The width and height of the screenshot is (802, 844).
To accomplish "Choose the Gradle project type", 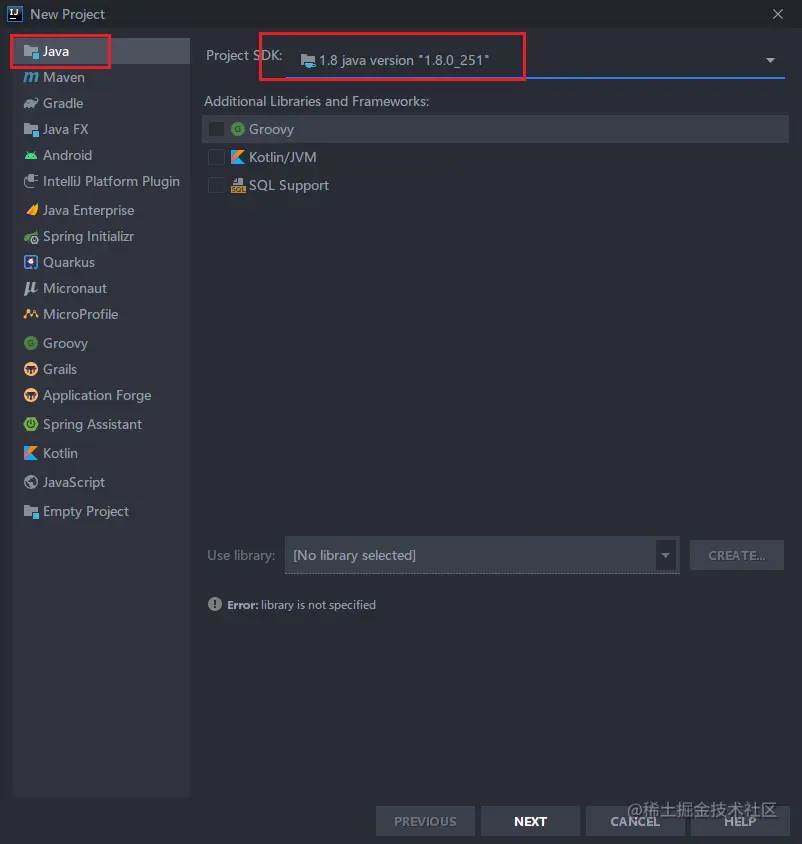I will (x=101, y=103).
